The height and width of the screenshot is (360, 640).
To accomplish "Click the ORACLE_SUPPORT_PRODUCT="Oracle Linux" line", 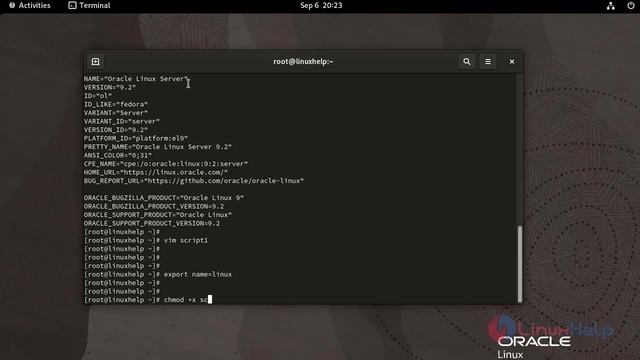I will point(158,215).
